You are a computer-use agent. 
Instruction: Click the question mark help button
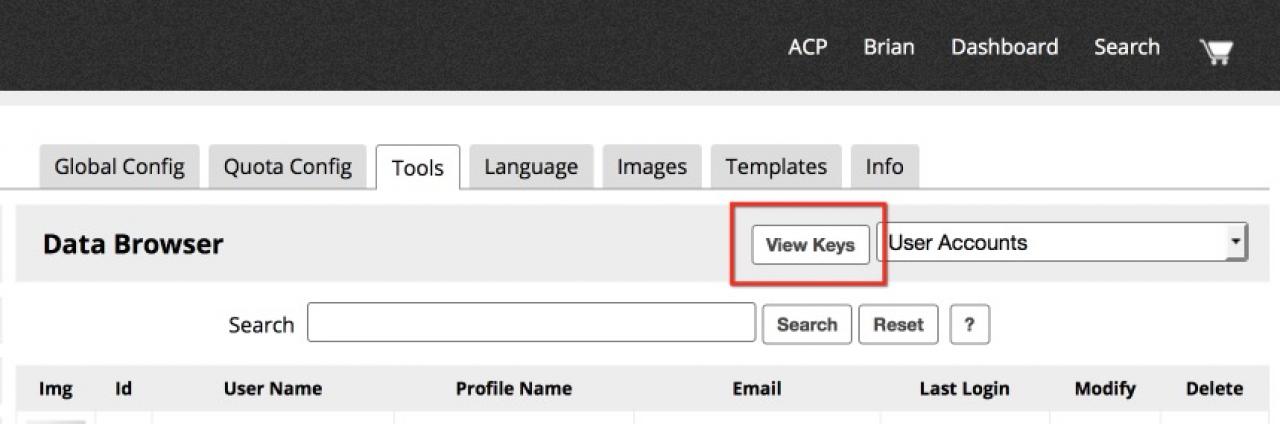click(969, 325)
